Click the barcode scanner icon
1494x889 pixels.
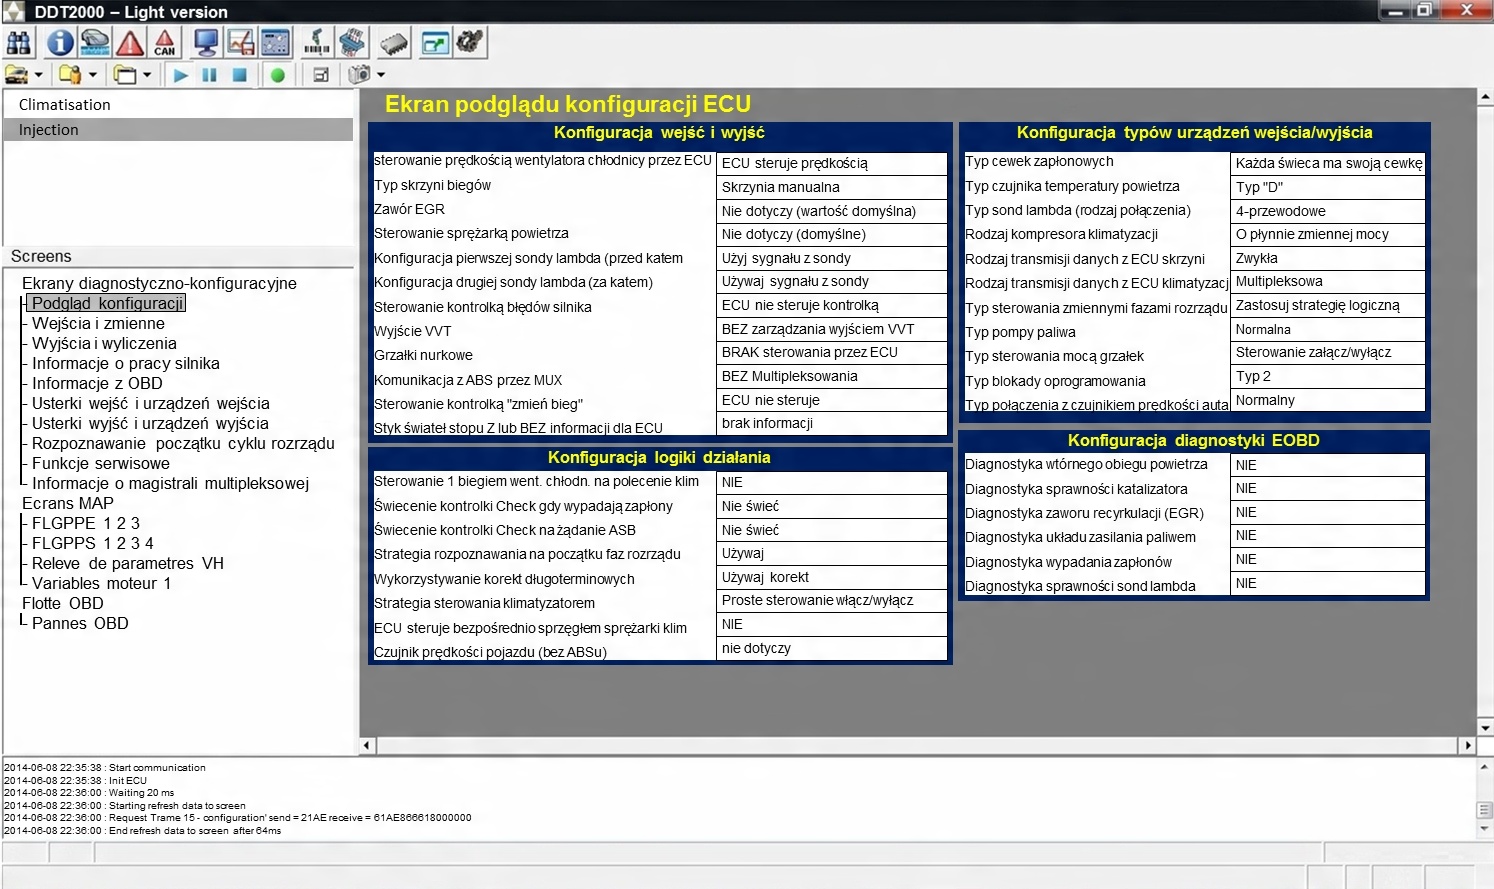pos(317,43)
